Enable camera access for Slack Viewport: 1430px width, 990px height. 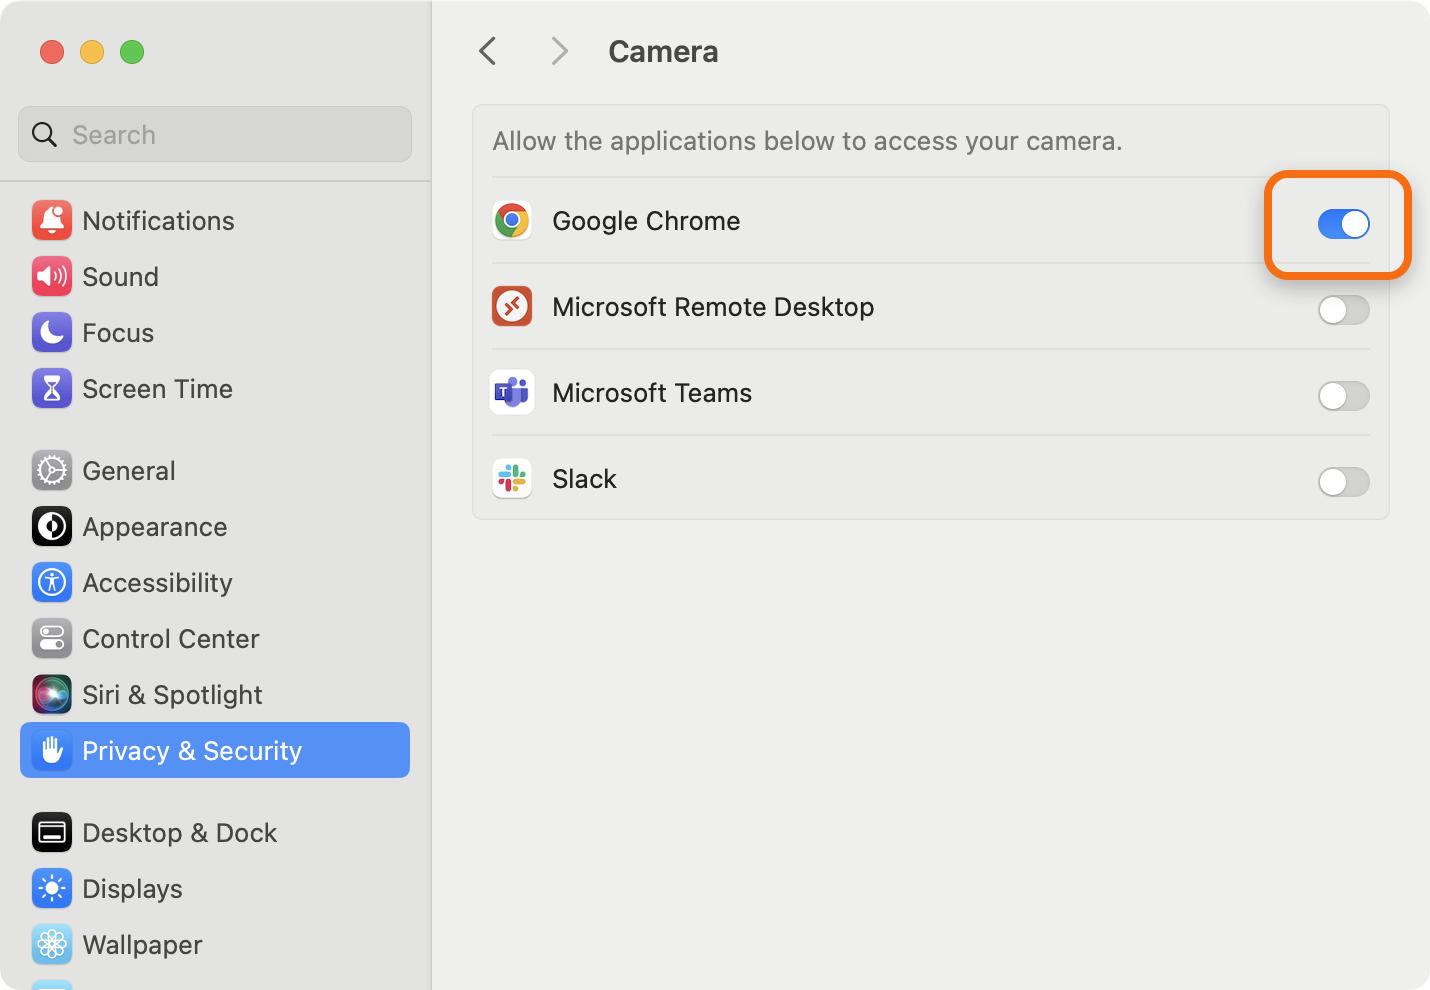coord(1343,482)
